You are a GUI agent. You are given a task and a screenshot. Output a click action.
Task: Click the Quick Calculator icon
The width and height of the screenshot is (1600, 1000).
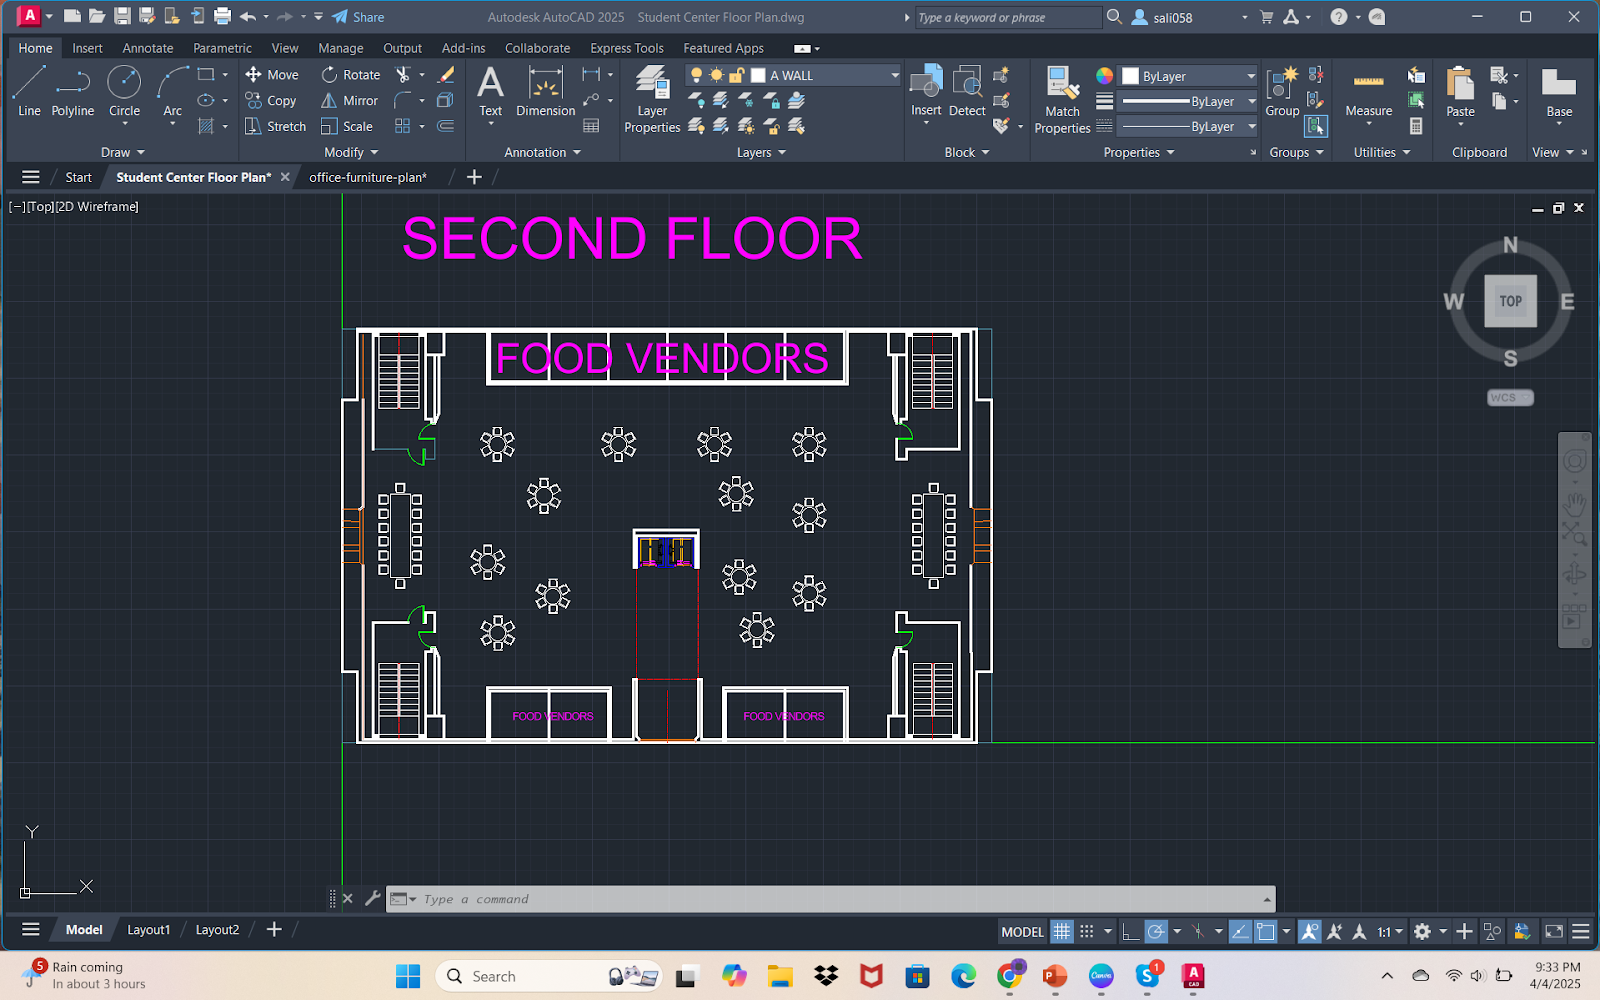point(1416,127)
